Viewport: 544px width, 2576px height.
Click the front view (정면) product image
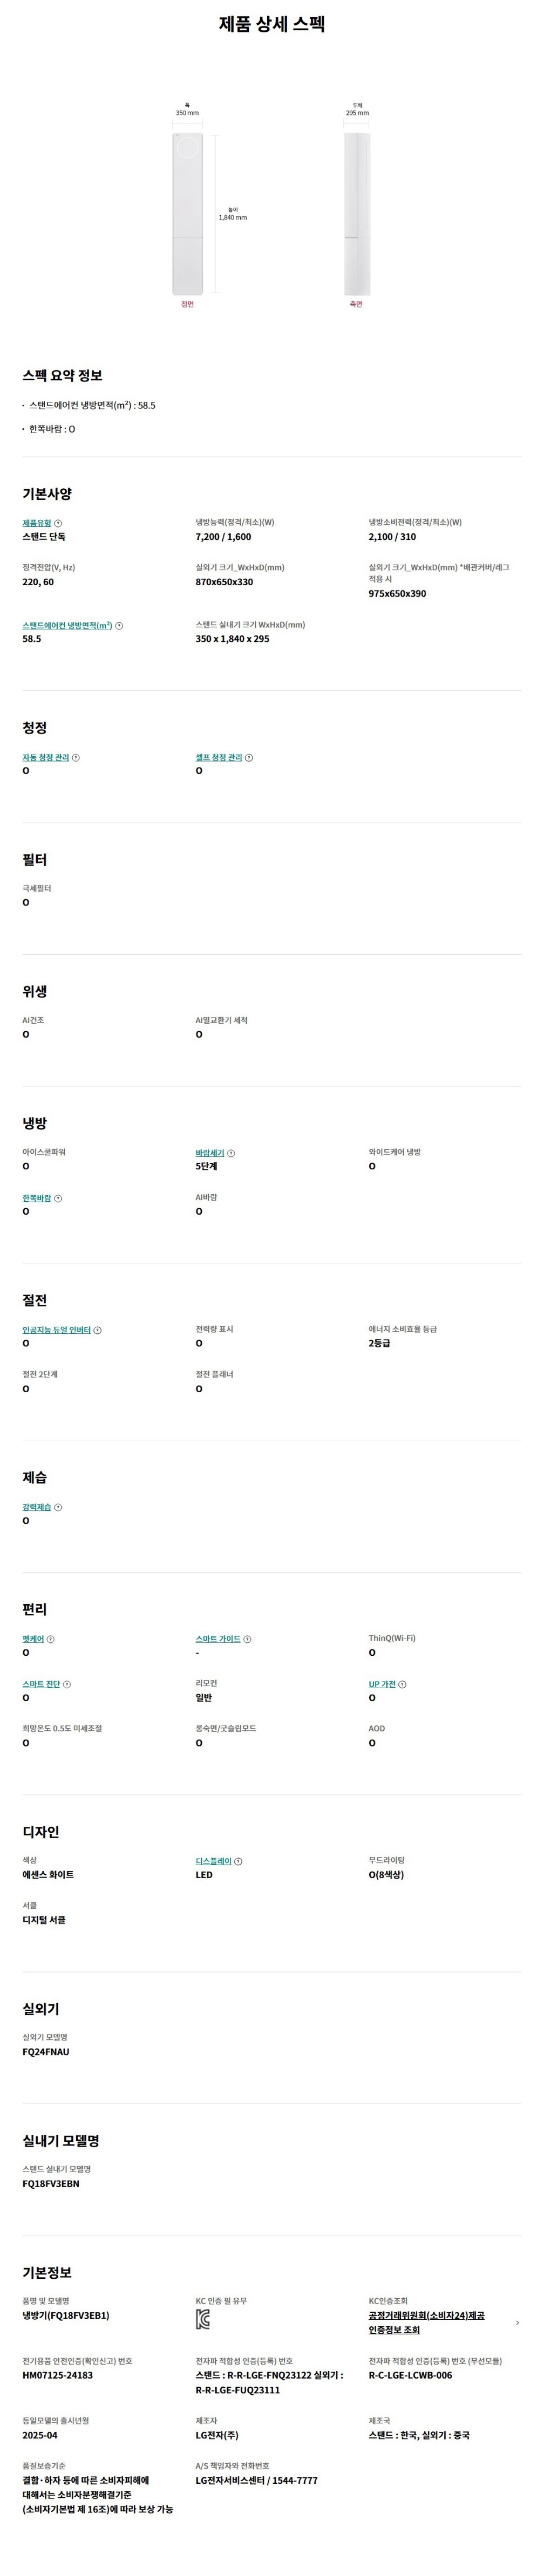[187, 214]
